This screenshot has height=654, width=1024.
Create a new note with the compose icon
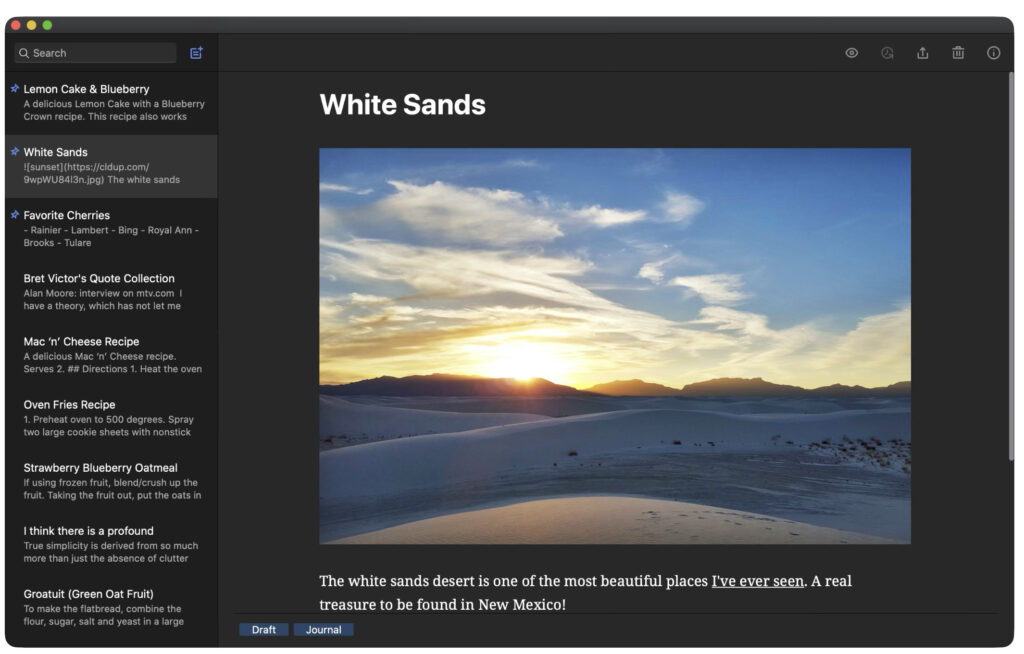click(x=196, y=53)
